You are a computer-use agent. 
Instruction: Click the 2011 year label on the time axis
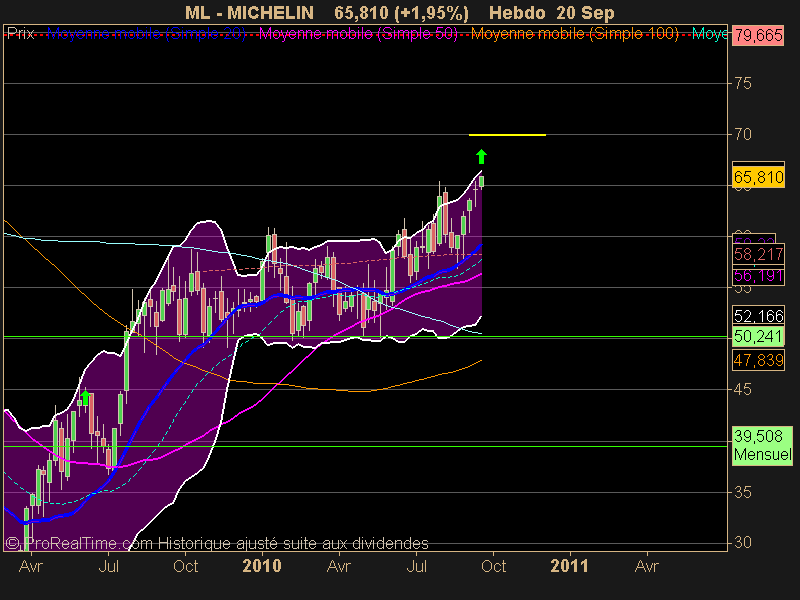(x=569, y=566)
